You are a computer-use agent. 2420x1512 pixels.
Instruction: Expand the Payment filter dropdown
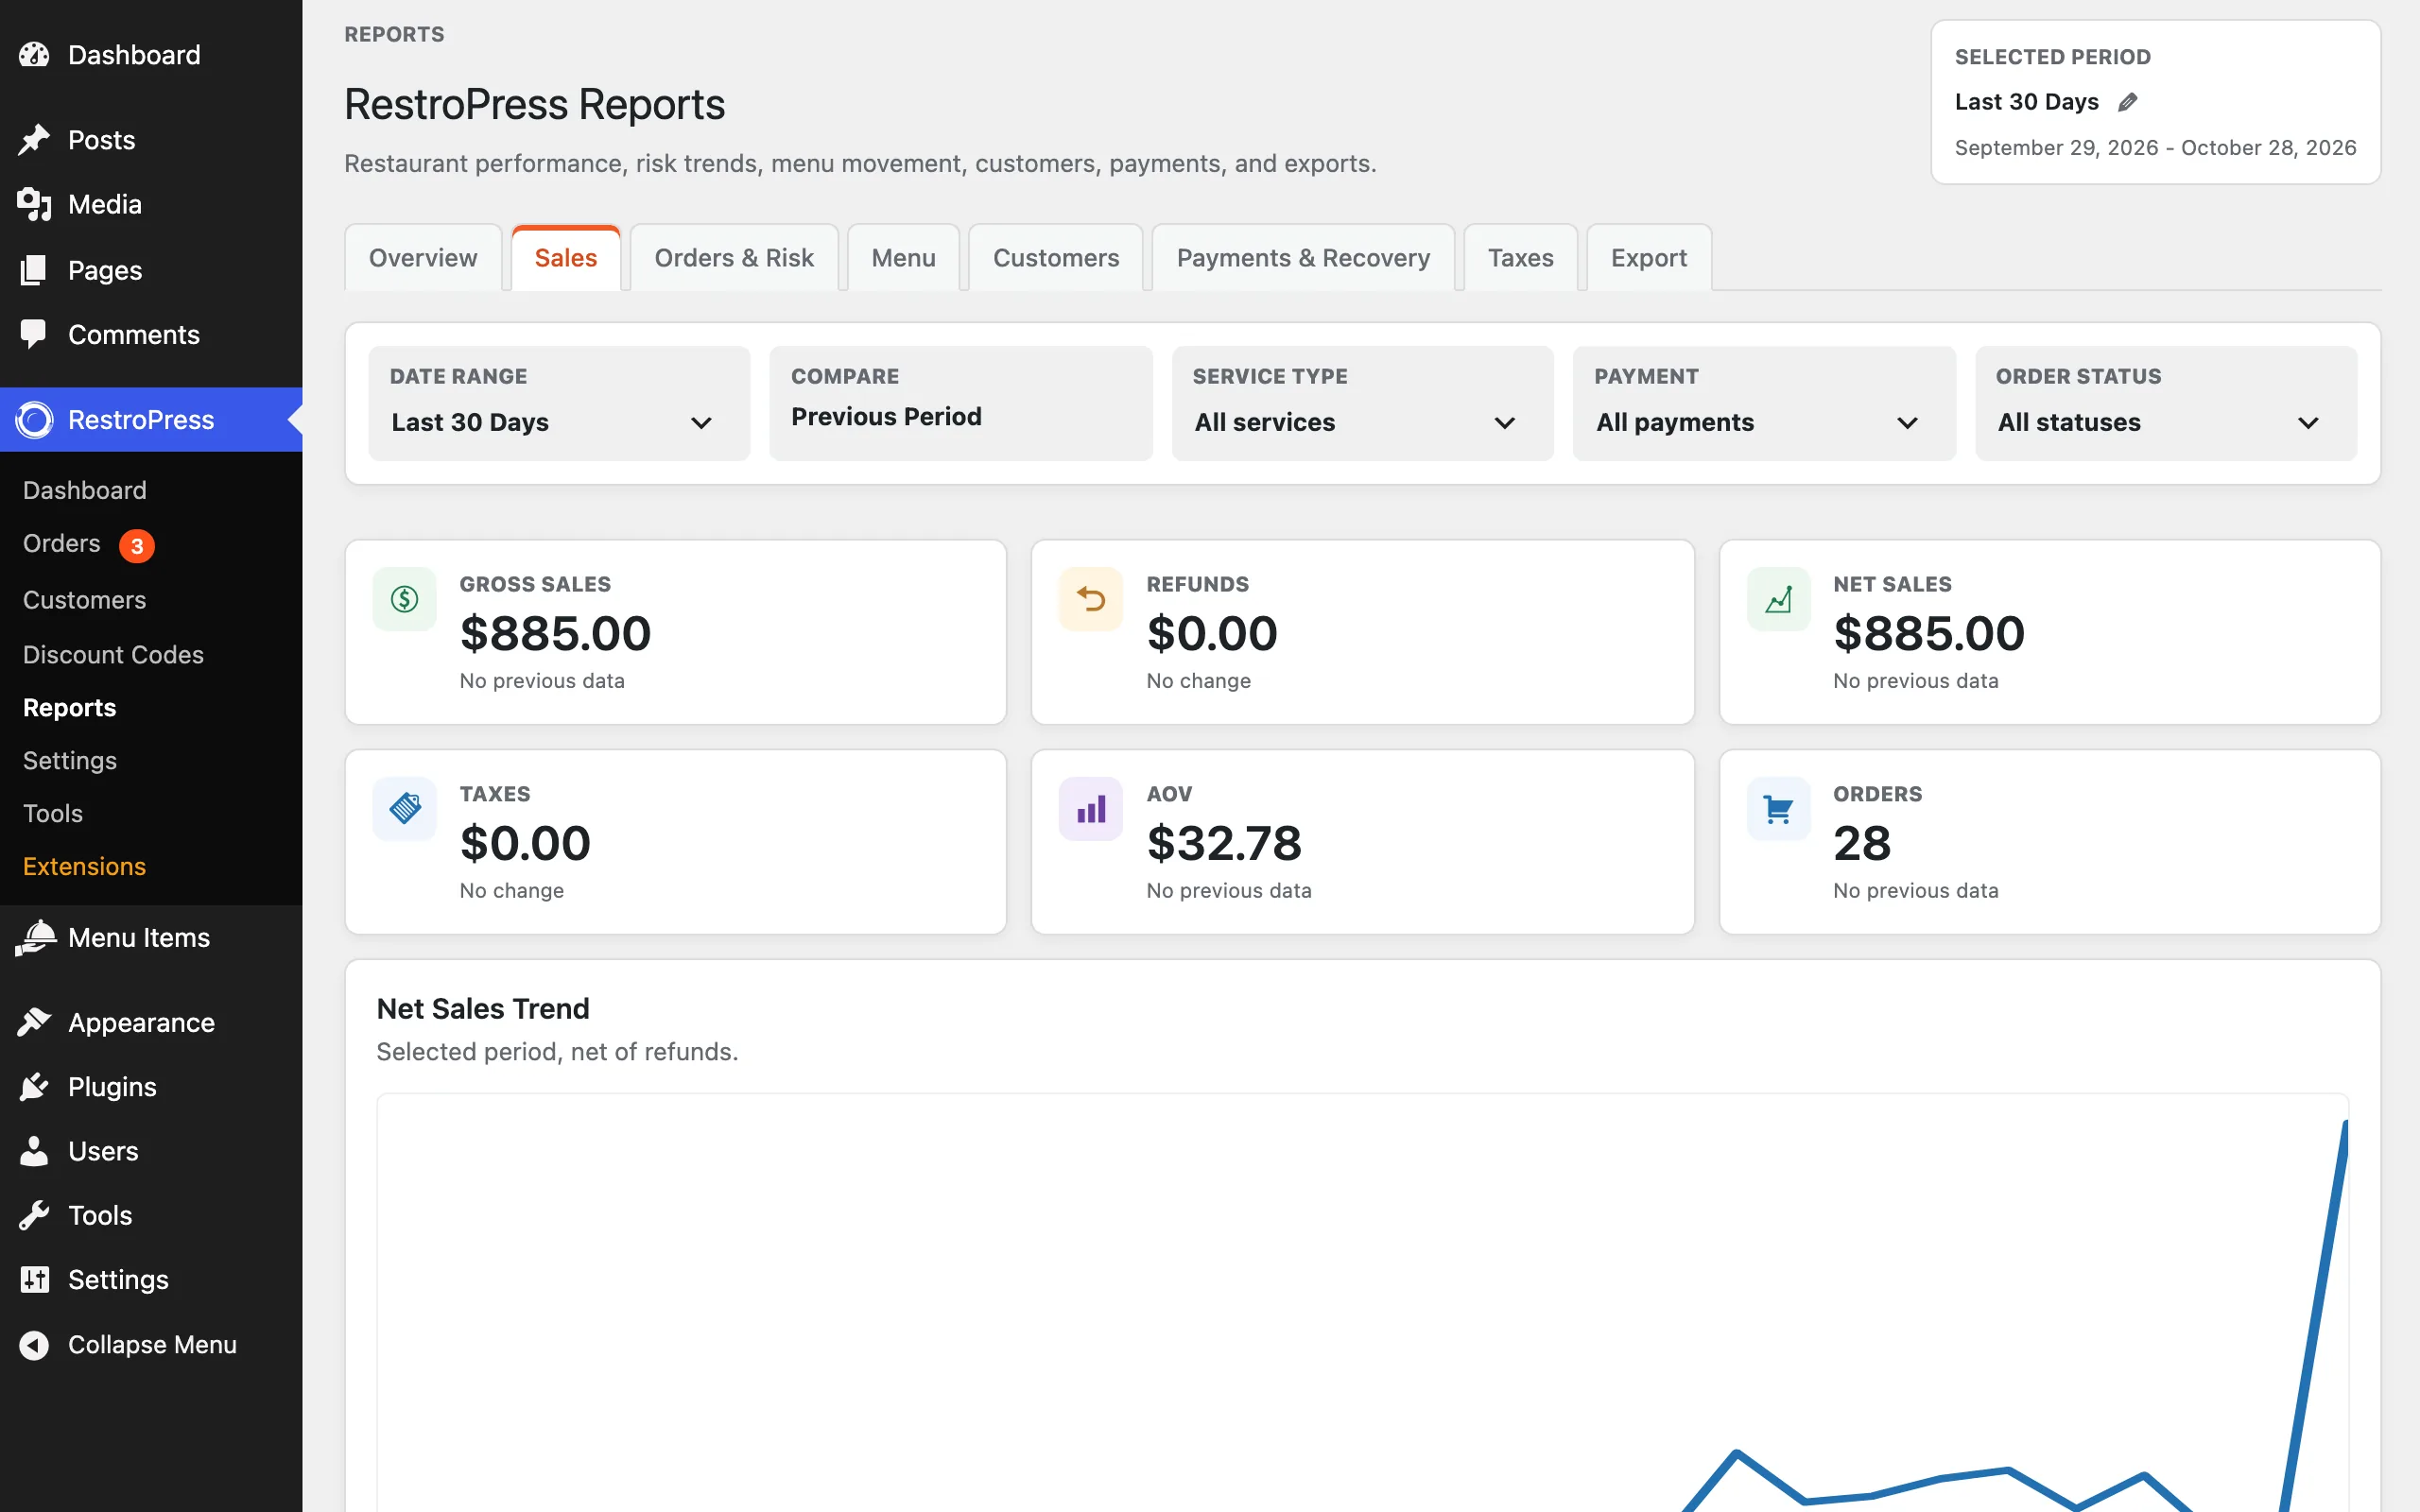pos(1764,403)
